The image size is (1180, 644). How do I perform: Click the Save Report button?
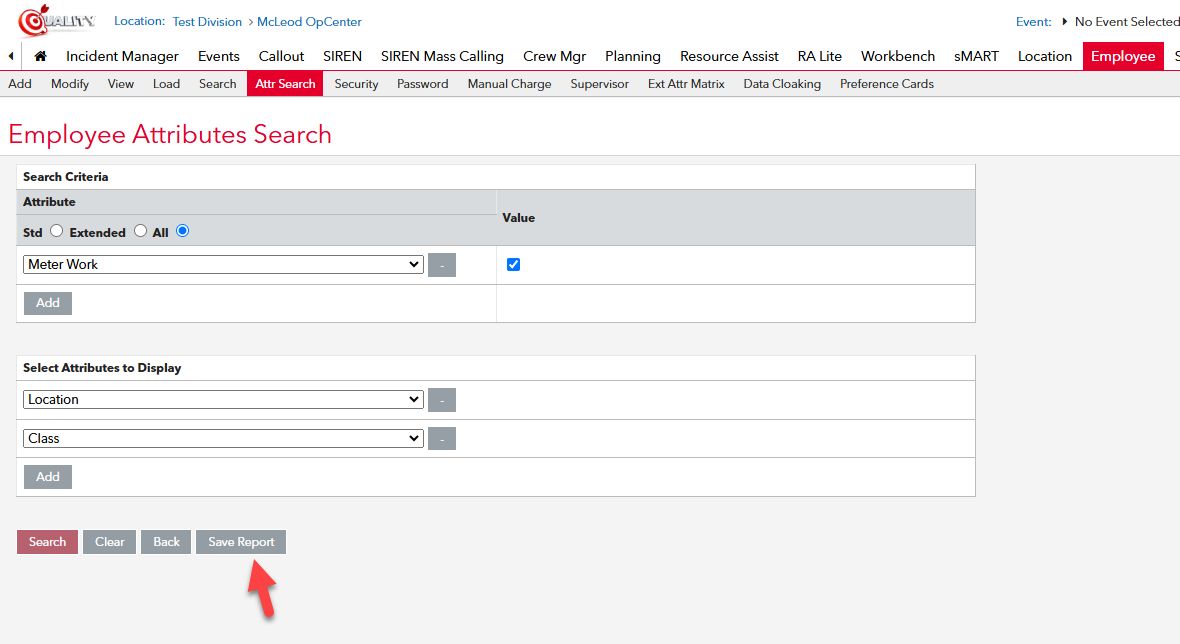click(x=241, y=542)
